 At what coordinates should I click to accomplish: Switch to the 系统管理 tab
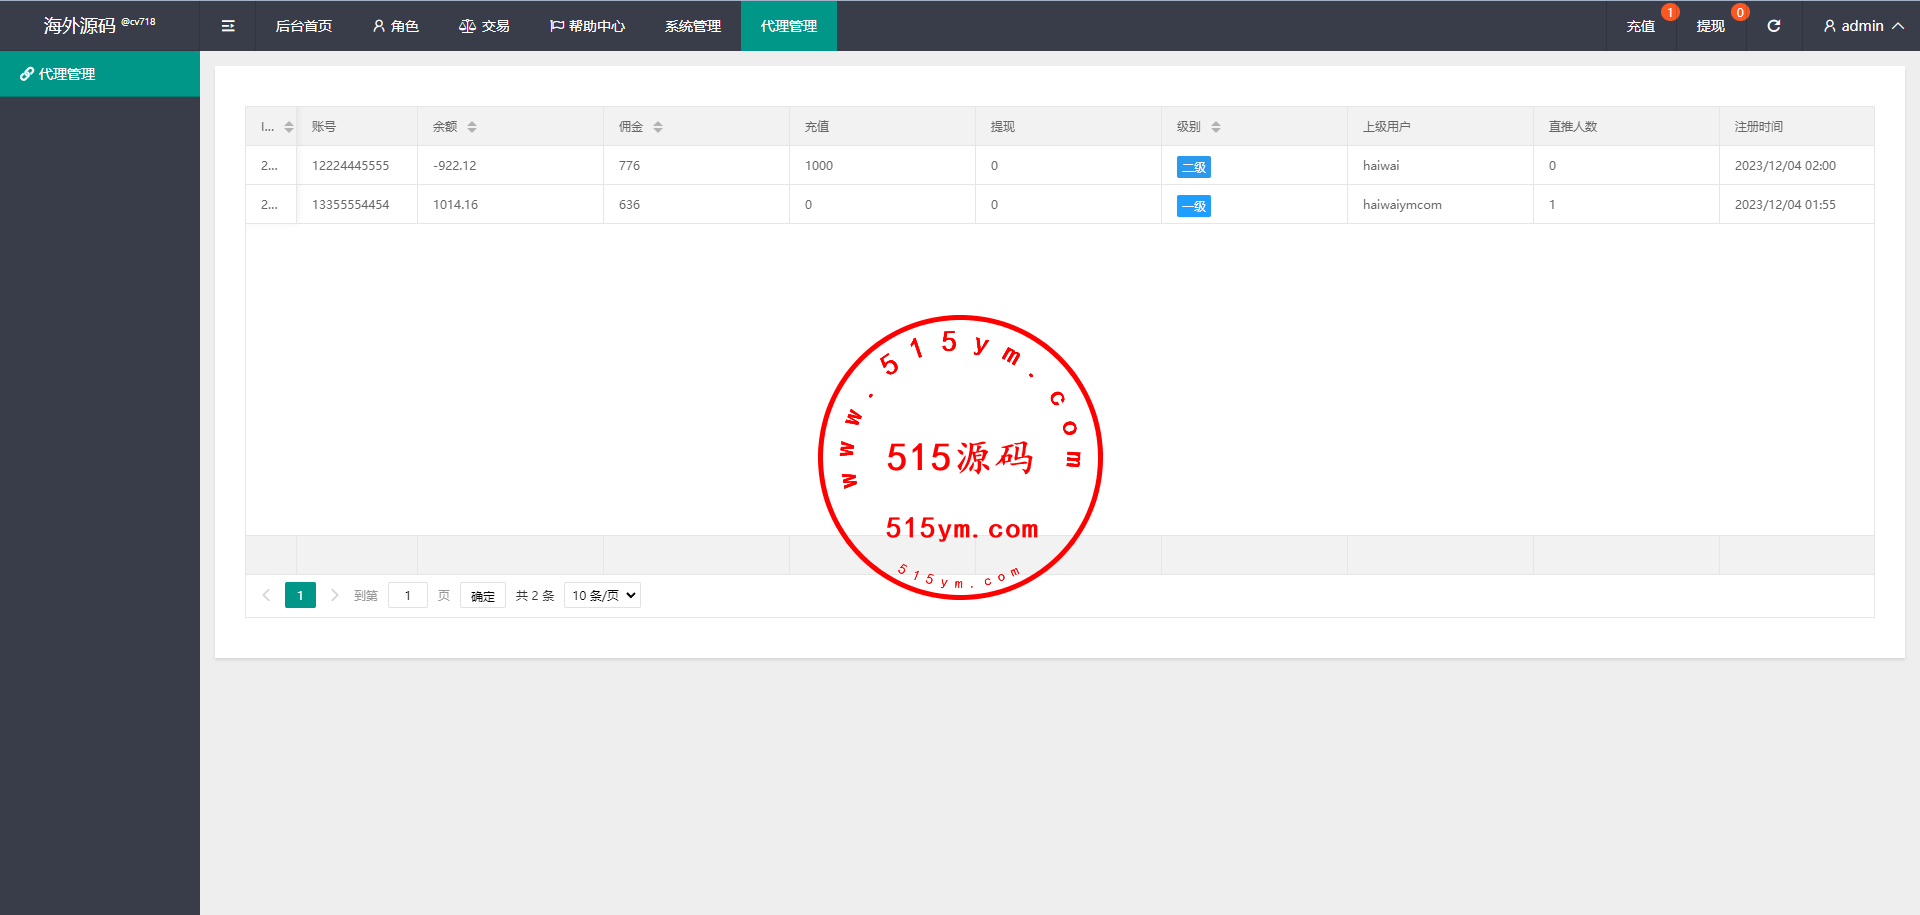point(692,26)
